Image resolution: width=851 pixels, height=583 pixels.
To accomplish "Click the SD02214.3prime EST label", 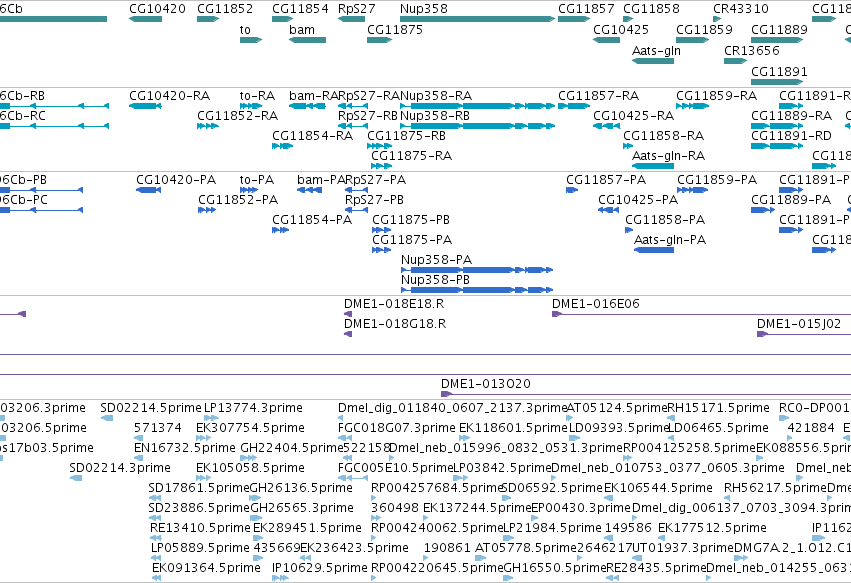I will 120,468.
